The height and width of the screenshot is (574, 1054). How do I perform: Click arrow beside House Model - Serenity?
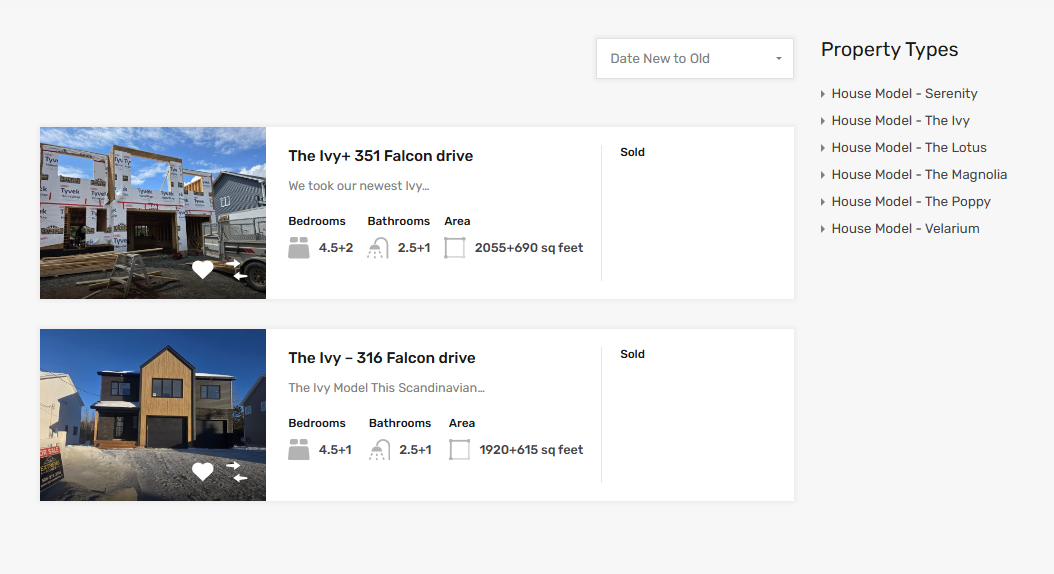[x=823, y=94]
